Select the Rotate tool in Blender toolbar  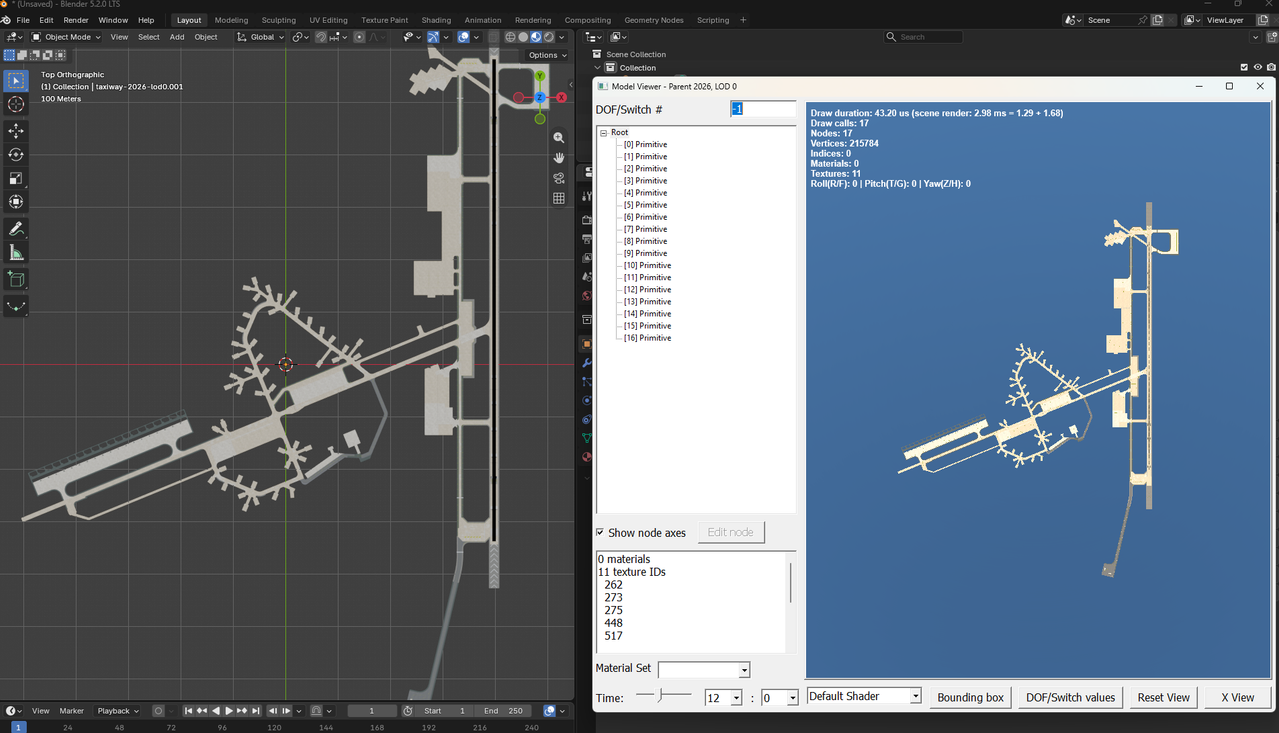click(16, 155)
